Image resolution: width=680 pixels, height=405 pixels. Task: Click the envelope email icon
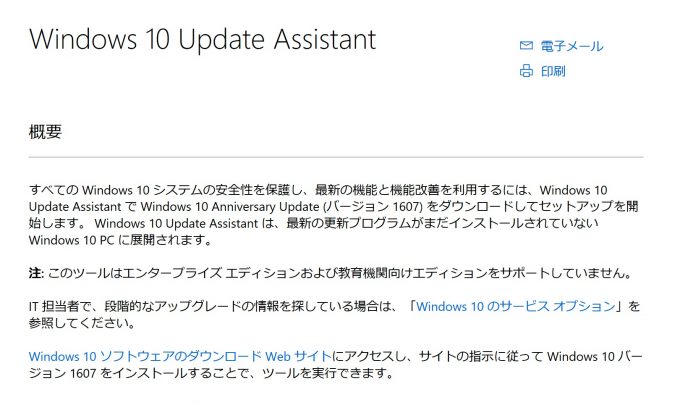[x=526, y=46]
